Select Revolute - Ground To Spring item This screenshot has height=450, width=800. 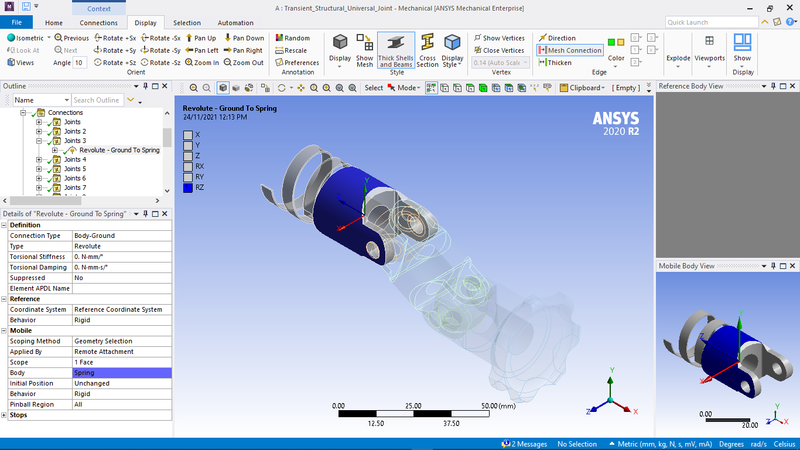[x=119, y=150]
